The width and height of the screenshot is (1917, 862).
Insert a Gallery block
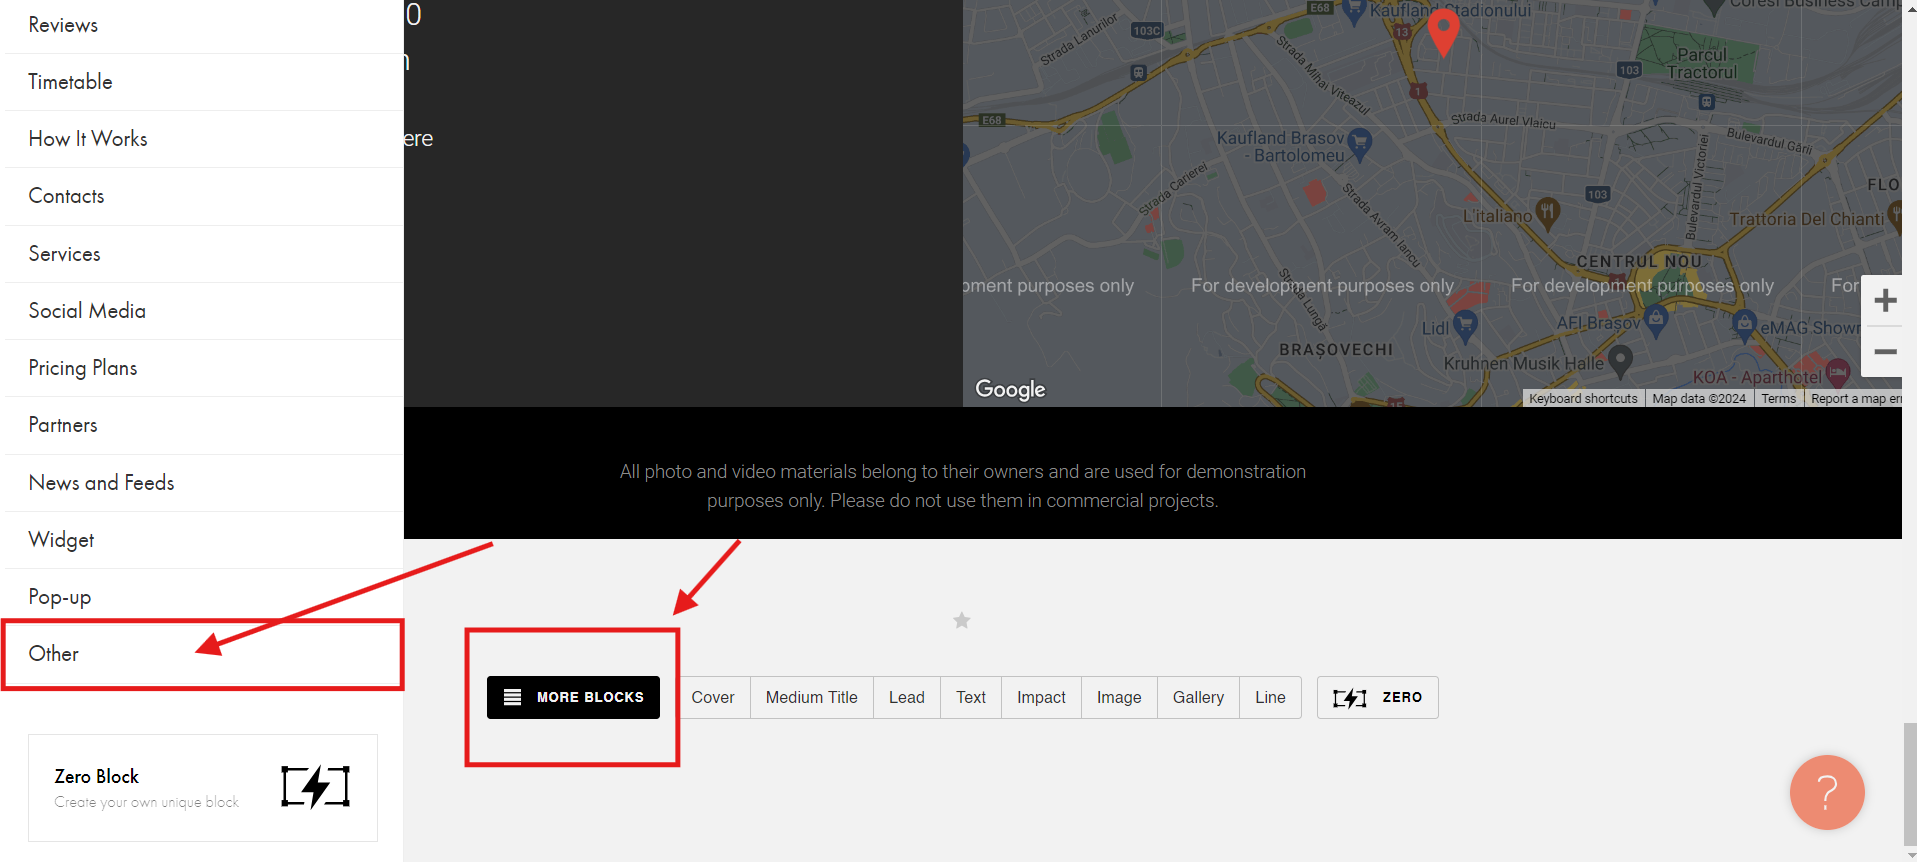pyautogui.click(x=1197, y=697)
